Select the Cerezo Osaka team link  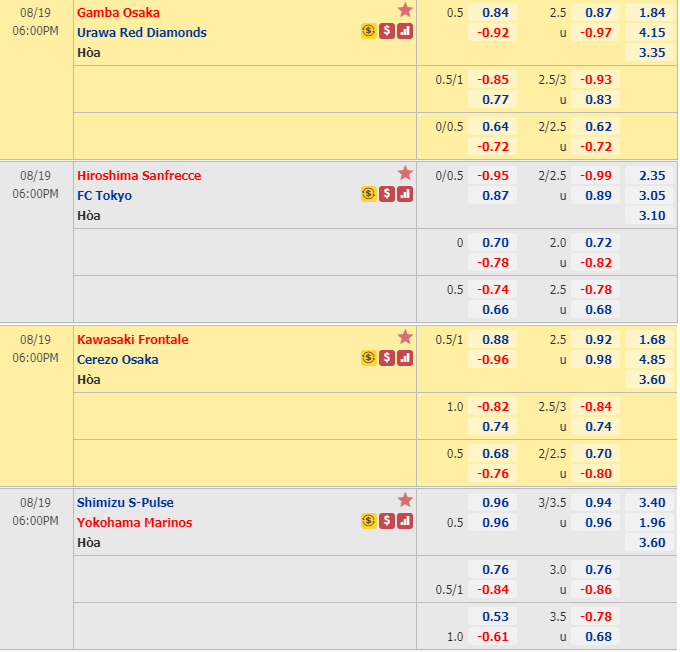click(117, 360)
